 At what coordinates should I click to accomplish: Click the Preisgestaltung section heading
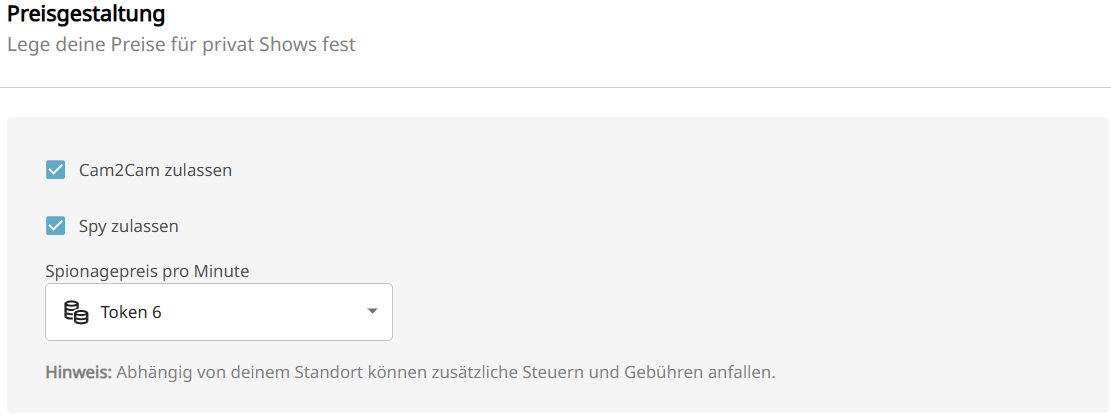coord(86,15)
